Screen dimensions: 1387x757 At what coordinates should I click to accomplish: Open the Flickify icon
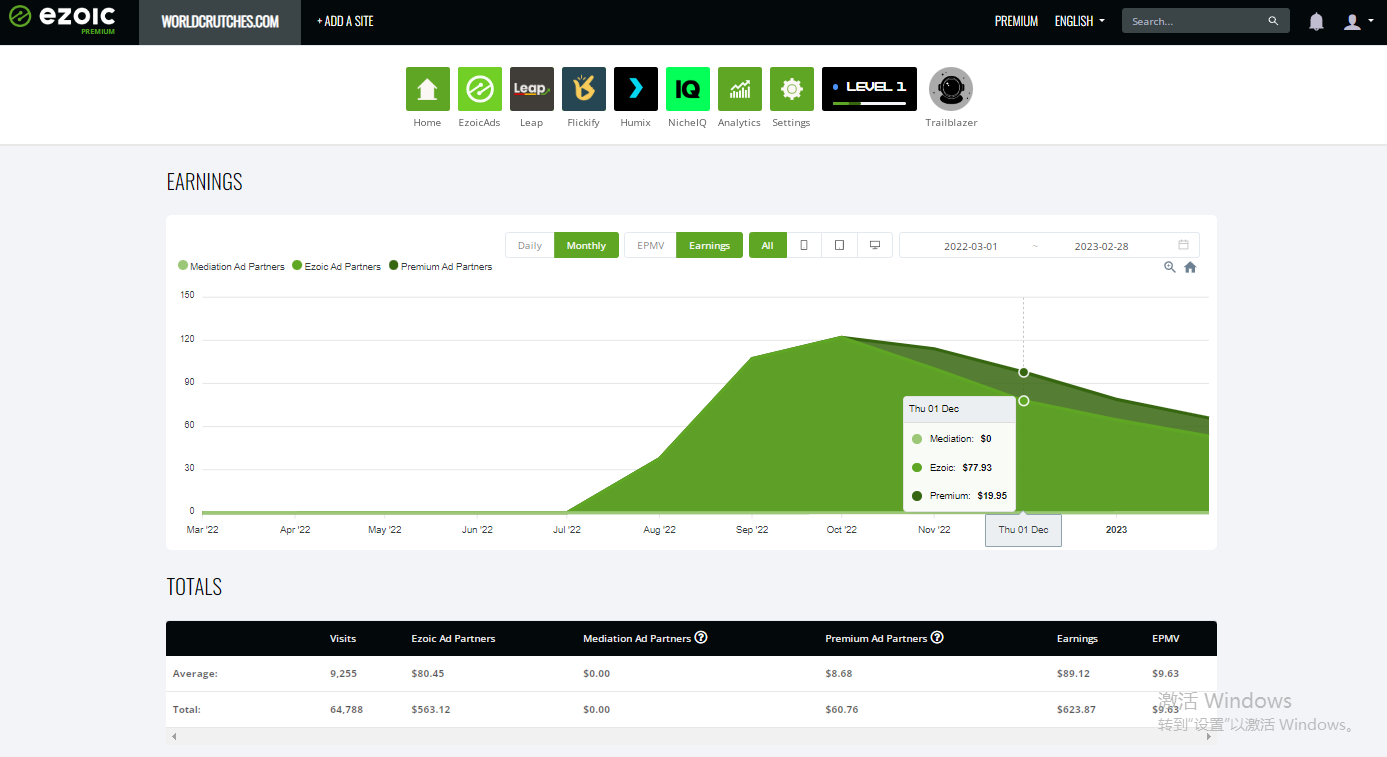point(583,89)
